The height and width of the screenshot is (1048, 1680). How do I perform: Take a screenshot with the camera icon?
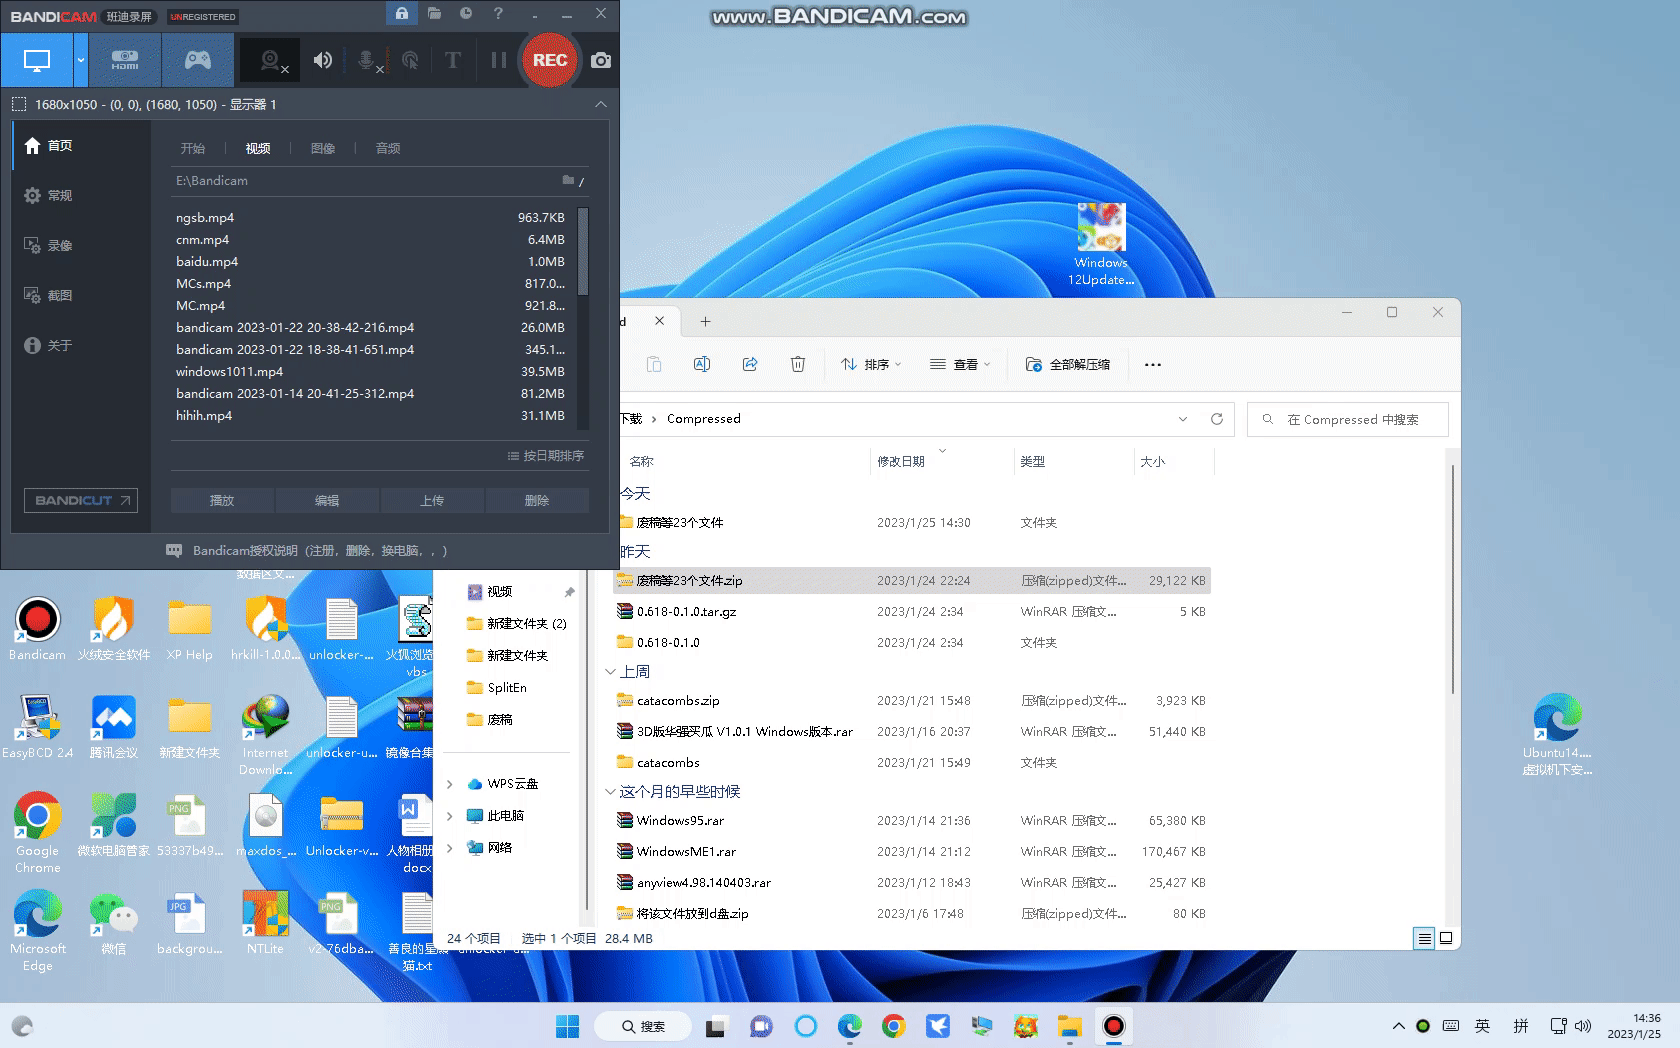point(601,60)
